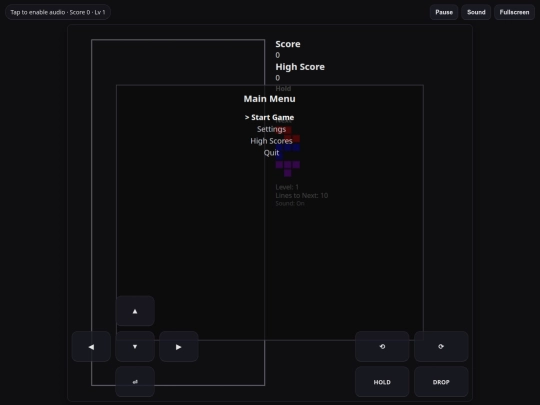Click the Main Menu title
The height and width of the screenshot is (405, 540).
tap(269, 99)
